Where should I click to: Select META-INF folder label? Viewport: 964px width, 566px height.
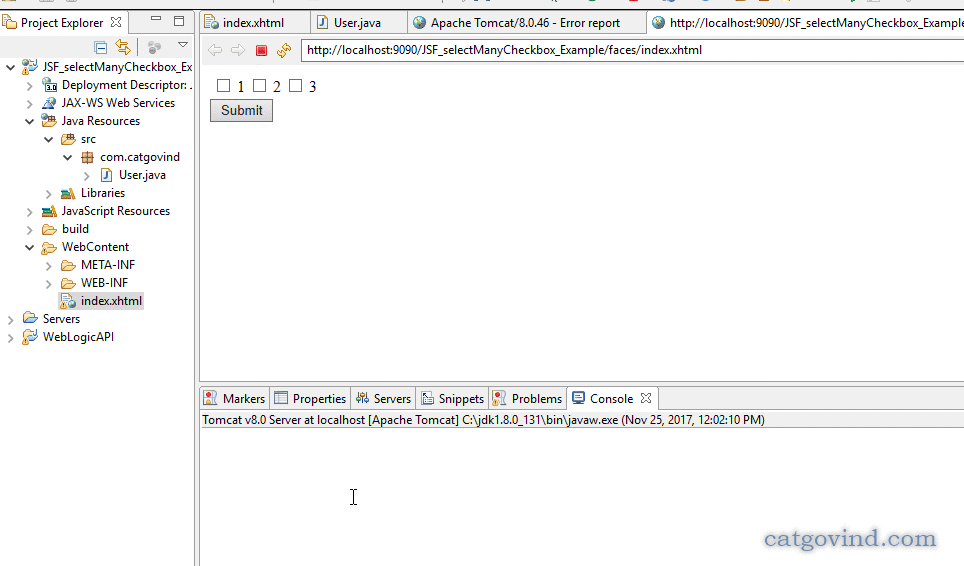(108, 265)
